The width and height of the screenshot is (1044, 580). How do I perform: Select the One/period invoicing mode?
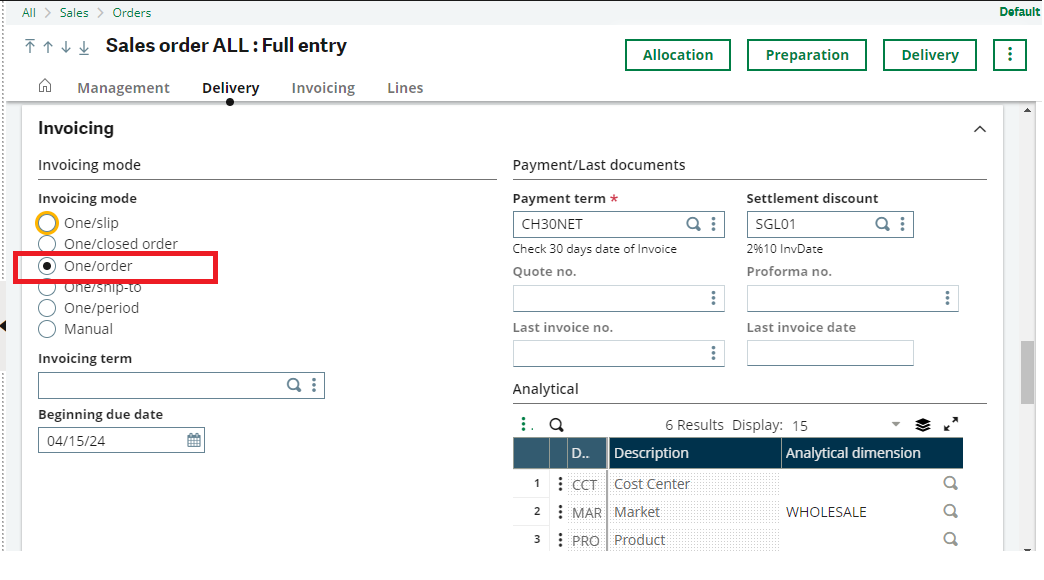pos(46,307)
